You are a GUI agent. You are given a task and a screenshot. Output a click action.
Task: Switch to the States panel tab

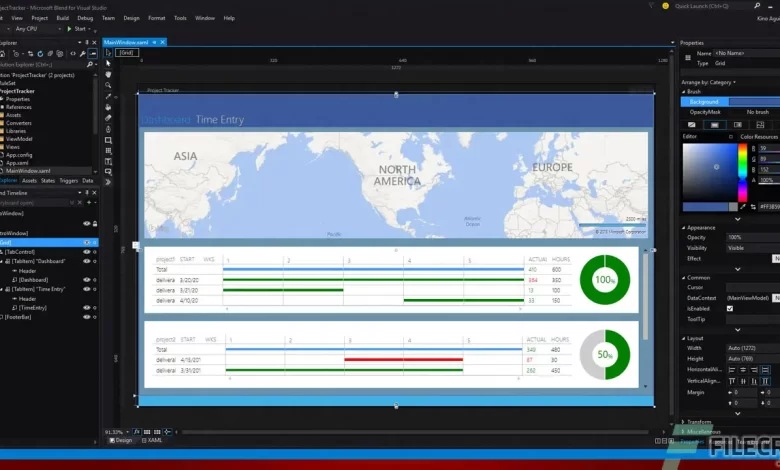coord(48,181)
